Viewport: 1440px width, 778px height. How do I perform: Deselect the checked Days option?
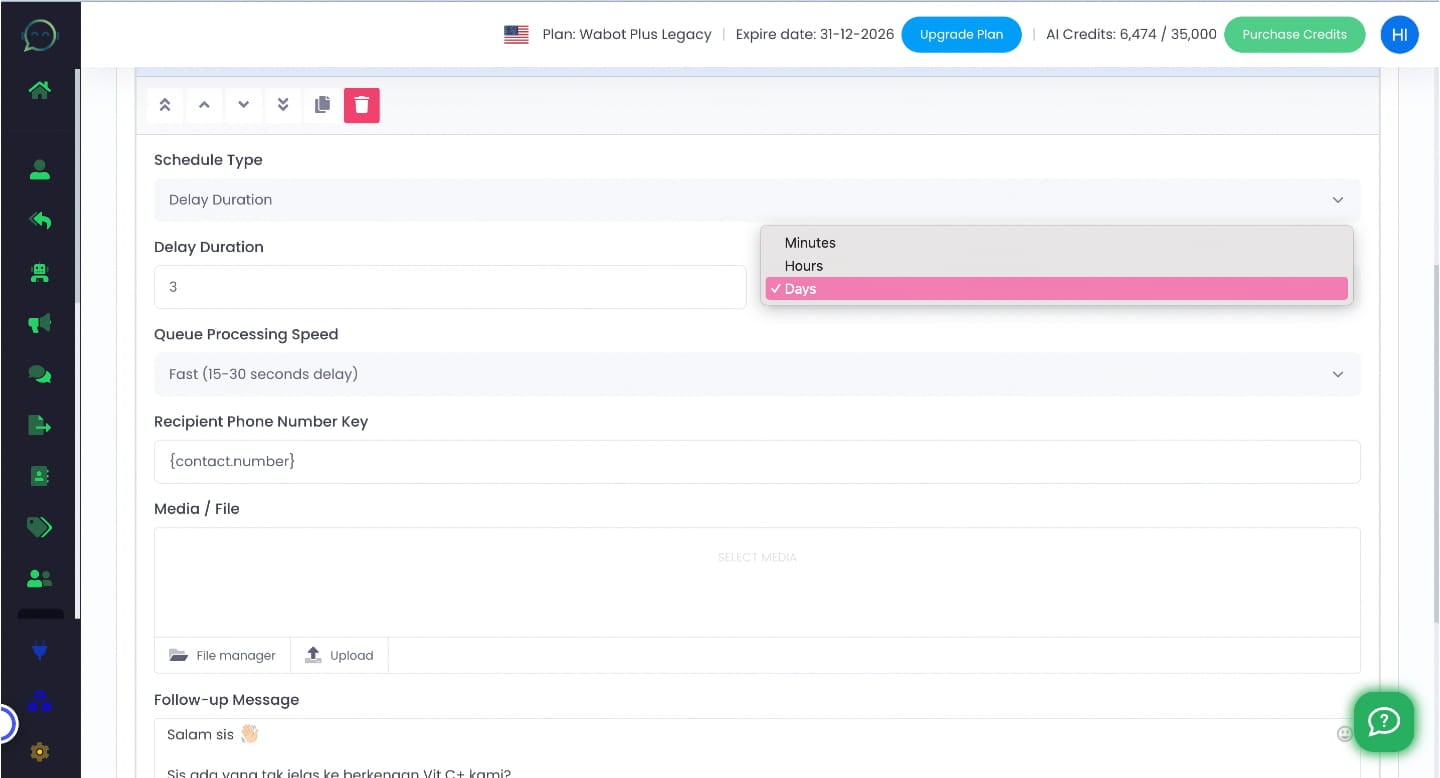pos(801,289)
